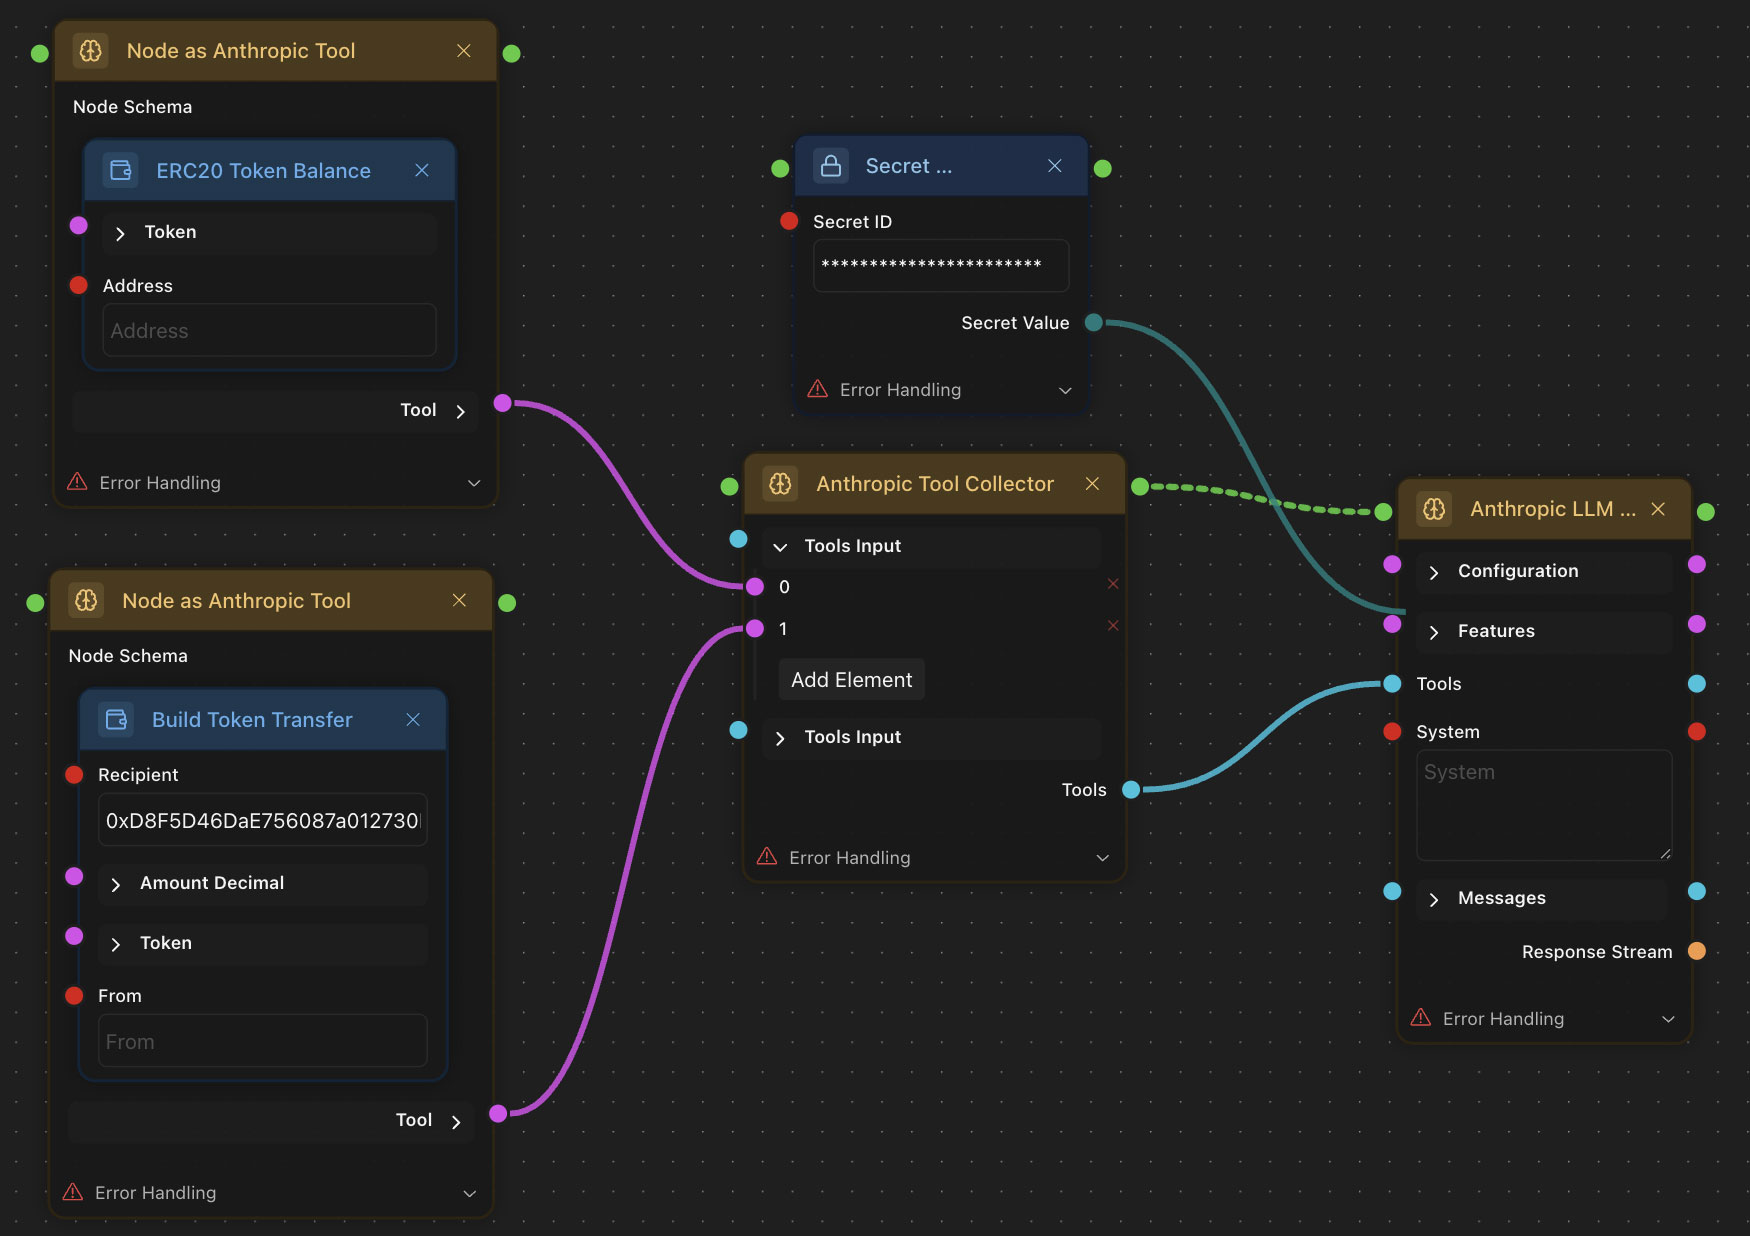Click the lock icon on Secret node
This screenshot has height=1236, width=1750.
click(x=831, y=166)
